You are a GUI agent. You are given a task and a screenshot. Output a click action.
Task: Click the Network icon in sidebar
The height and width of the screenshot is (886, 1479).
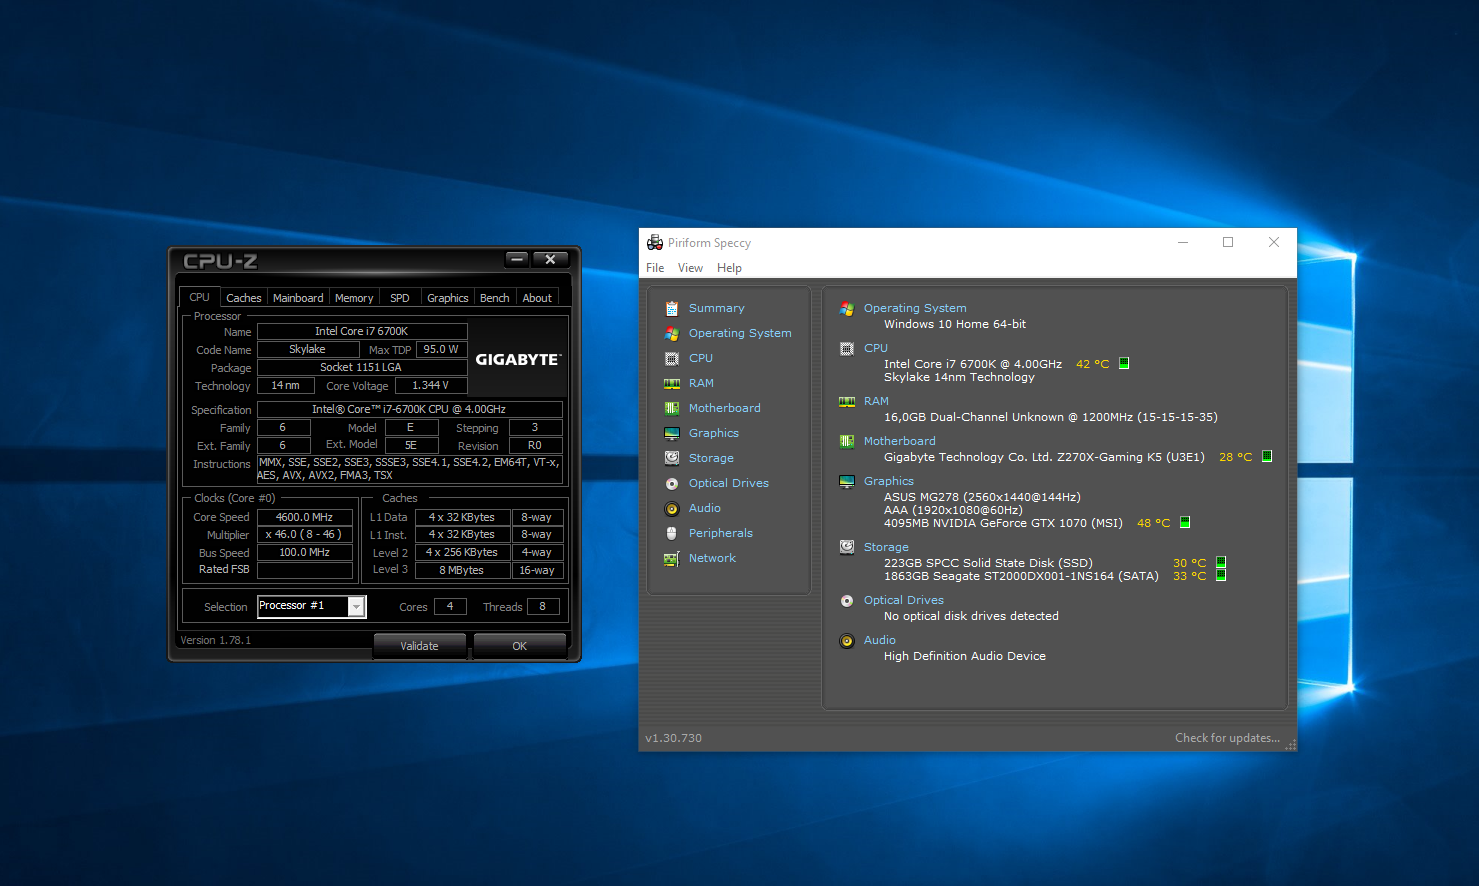click(672, 559)
